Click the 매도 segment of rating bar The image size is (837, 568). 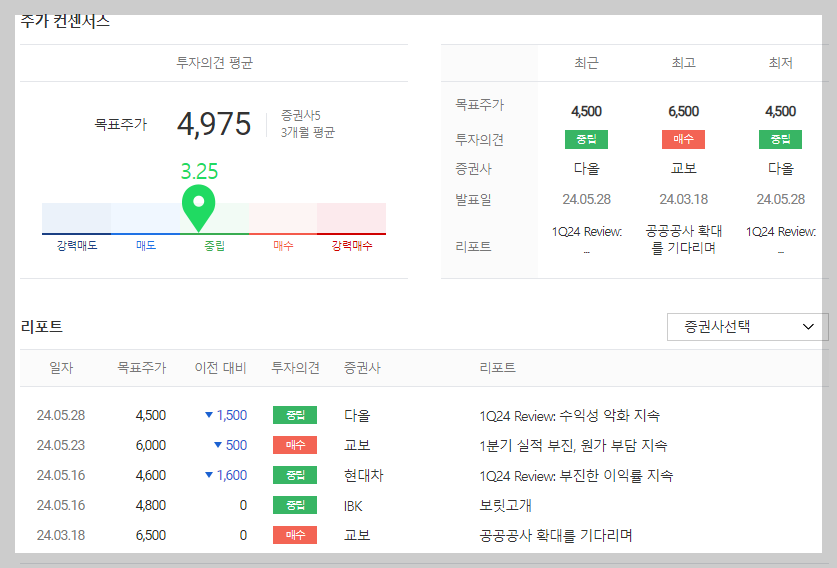(x=145, y=218)
